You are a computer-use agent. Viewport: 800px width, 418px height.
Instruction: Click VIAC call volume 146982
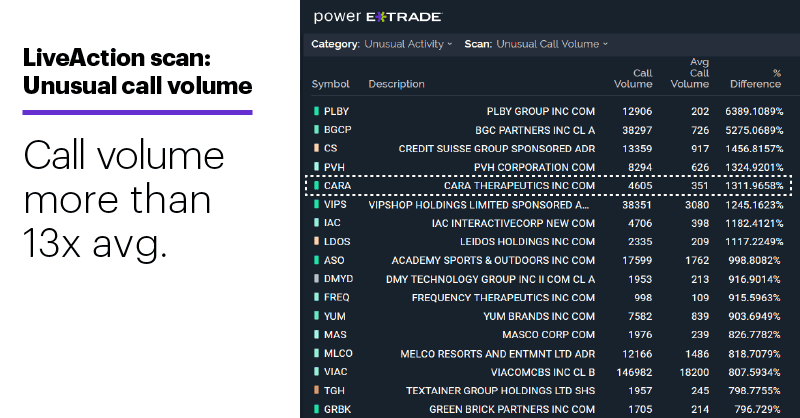coord(634,372)
